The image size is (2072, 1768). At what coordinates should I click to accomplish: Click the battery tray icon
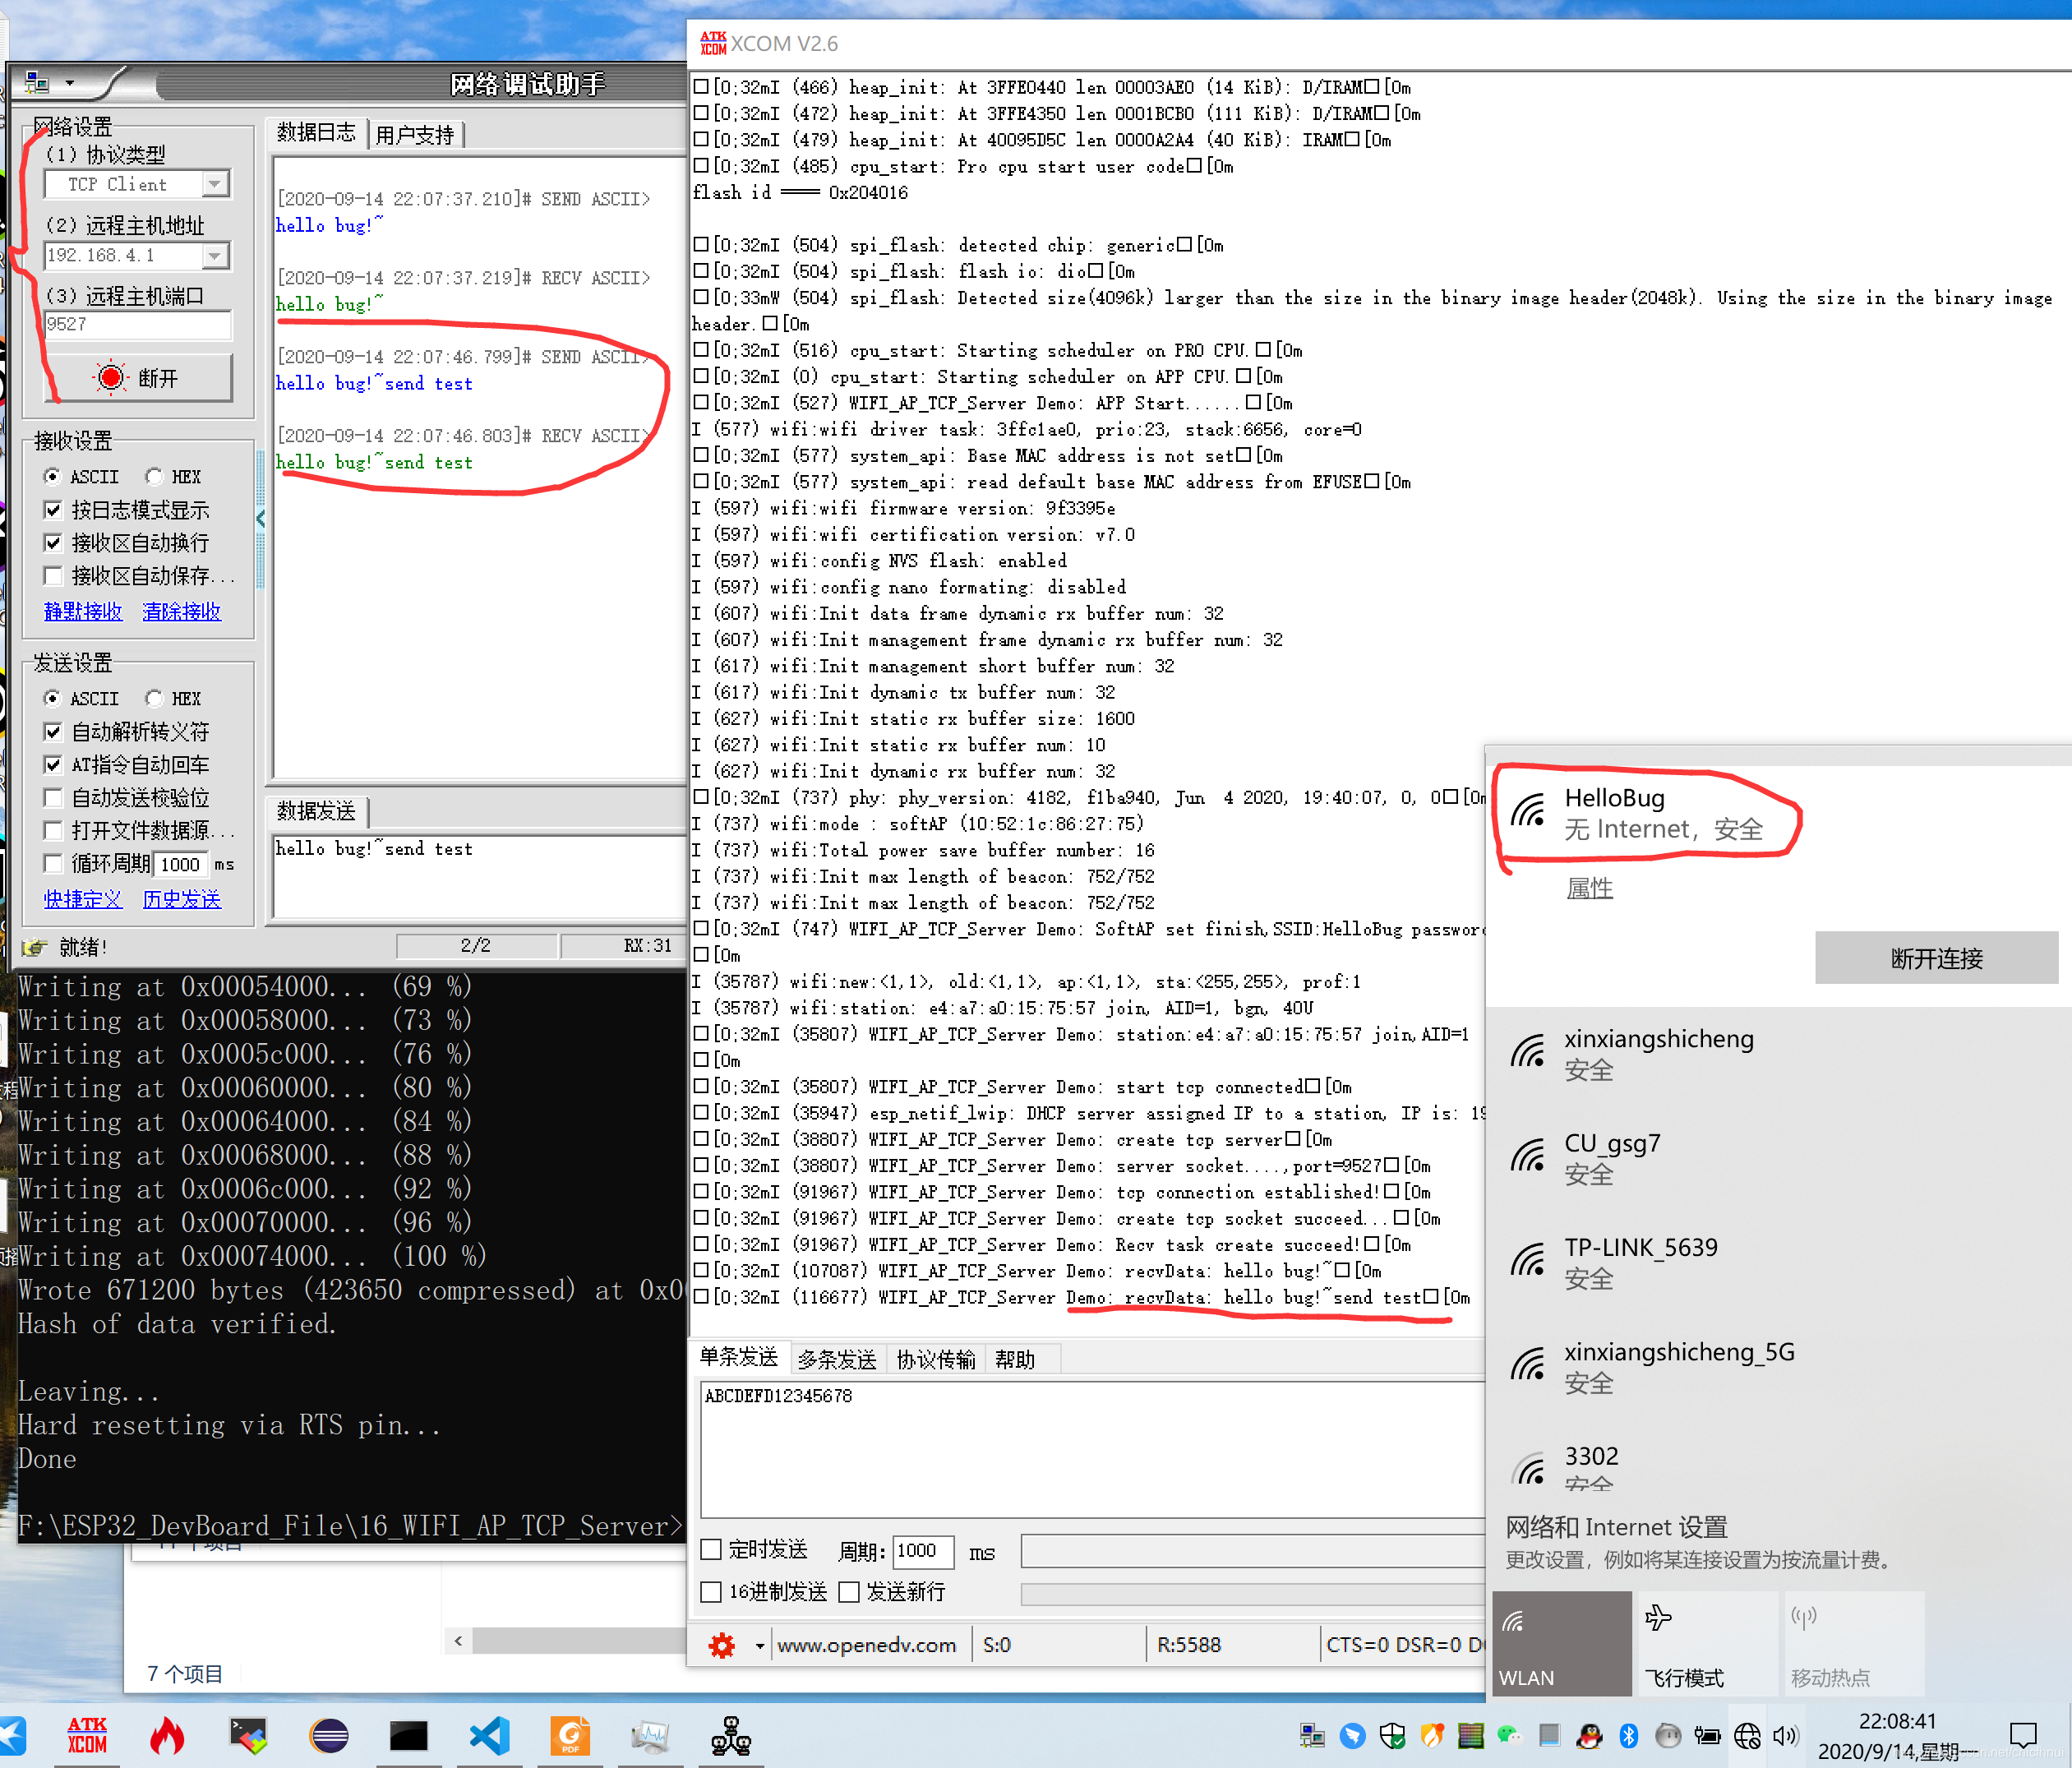tap(1708, 1736)
